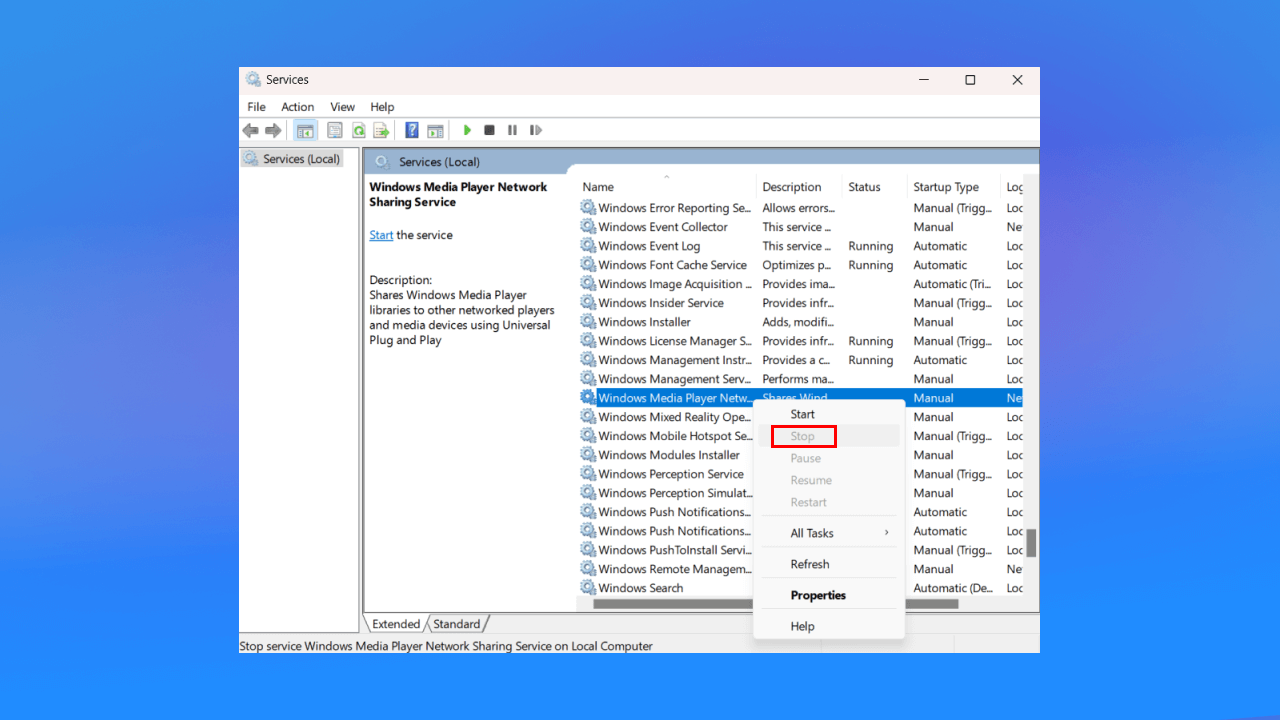
Task: Select the Windows Management Instr... row
Action: 802,360
